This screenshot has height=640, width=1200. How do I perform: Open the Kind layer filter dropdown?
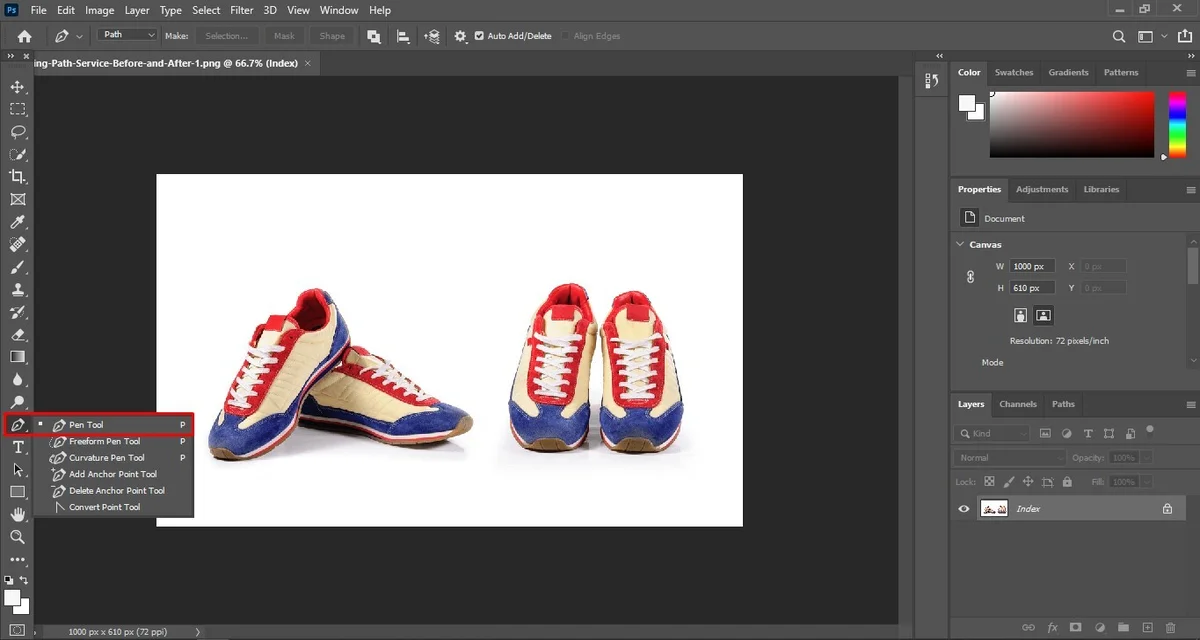tap(992, 433)
